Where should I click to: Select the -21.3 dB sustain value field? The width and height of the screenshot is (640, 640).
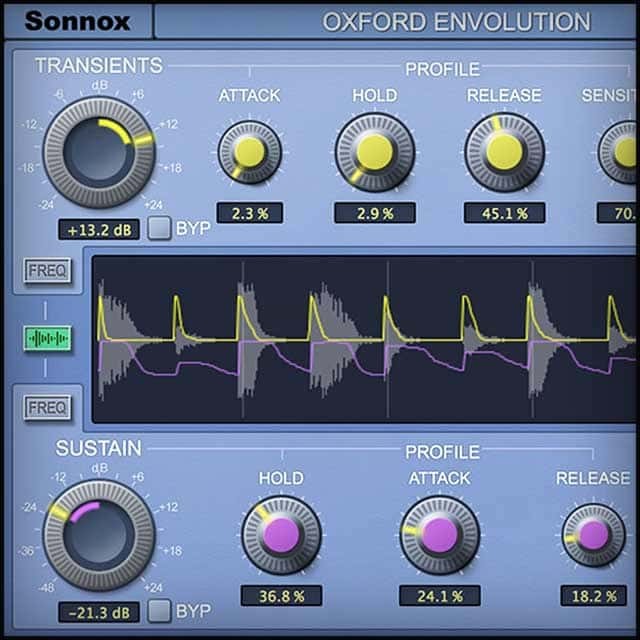[99, 609]
